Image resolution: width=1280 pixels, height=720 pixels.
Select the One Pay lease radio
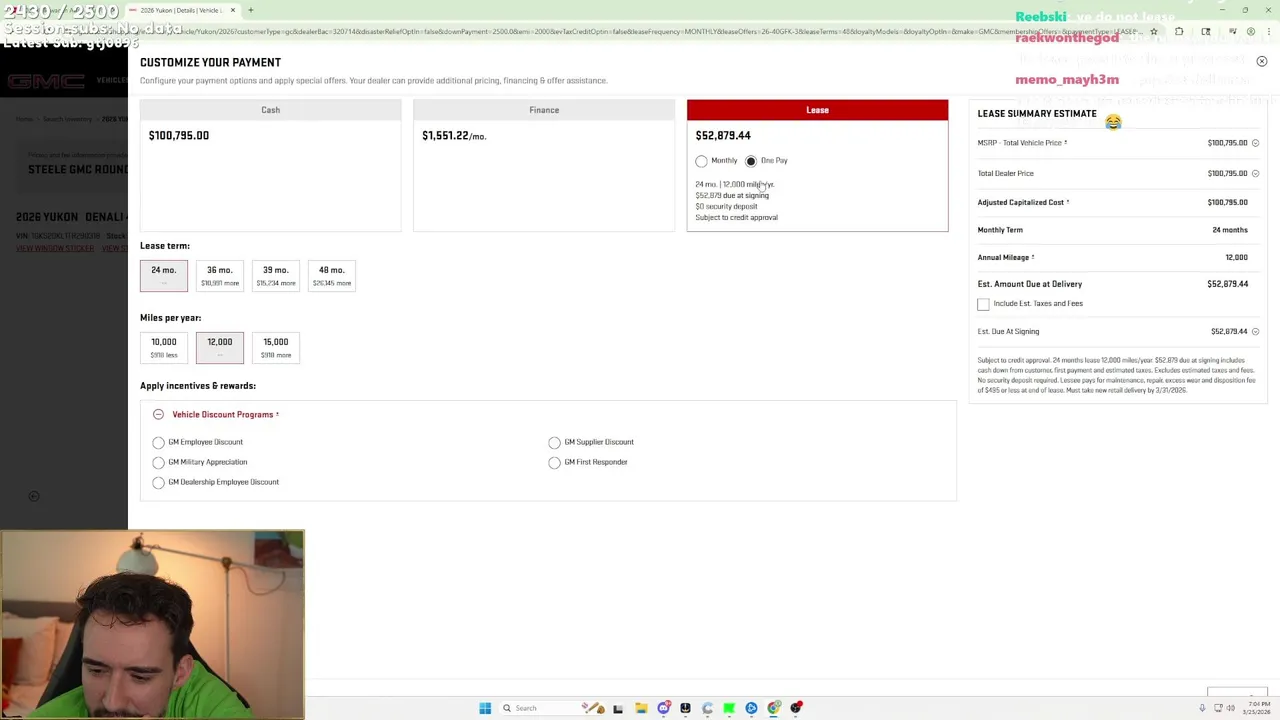tap(751, 161)
